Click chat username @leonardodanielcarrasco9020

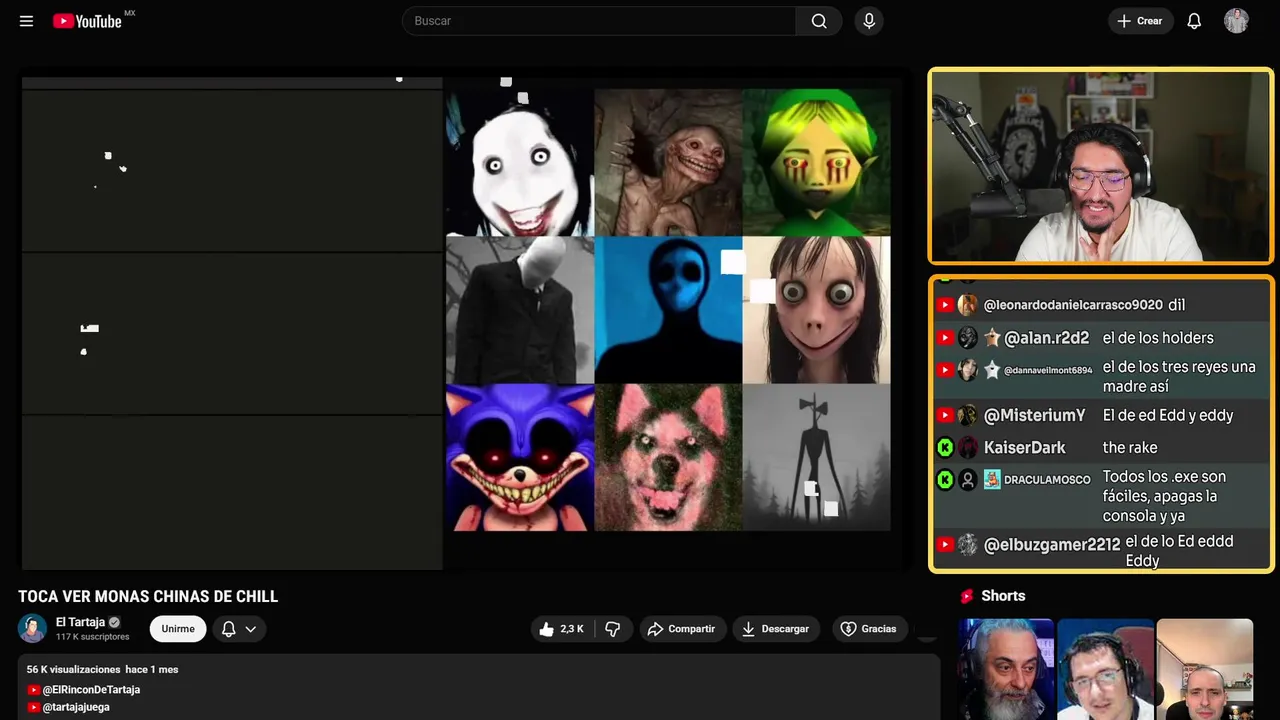click(1073, 305)
